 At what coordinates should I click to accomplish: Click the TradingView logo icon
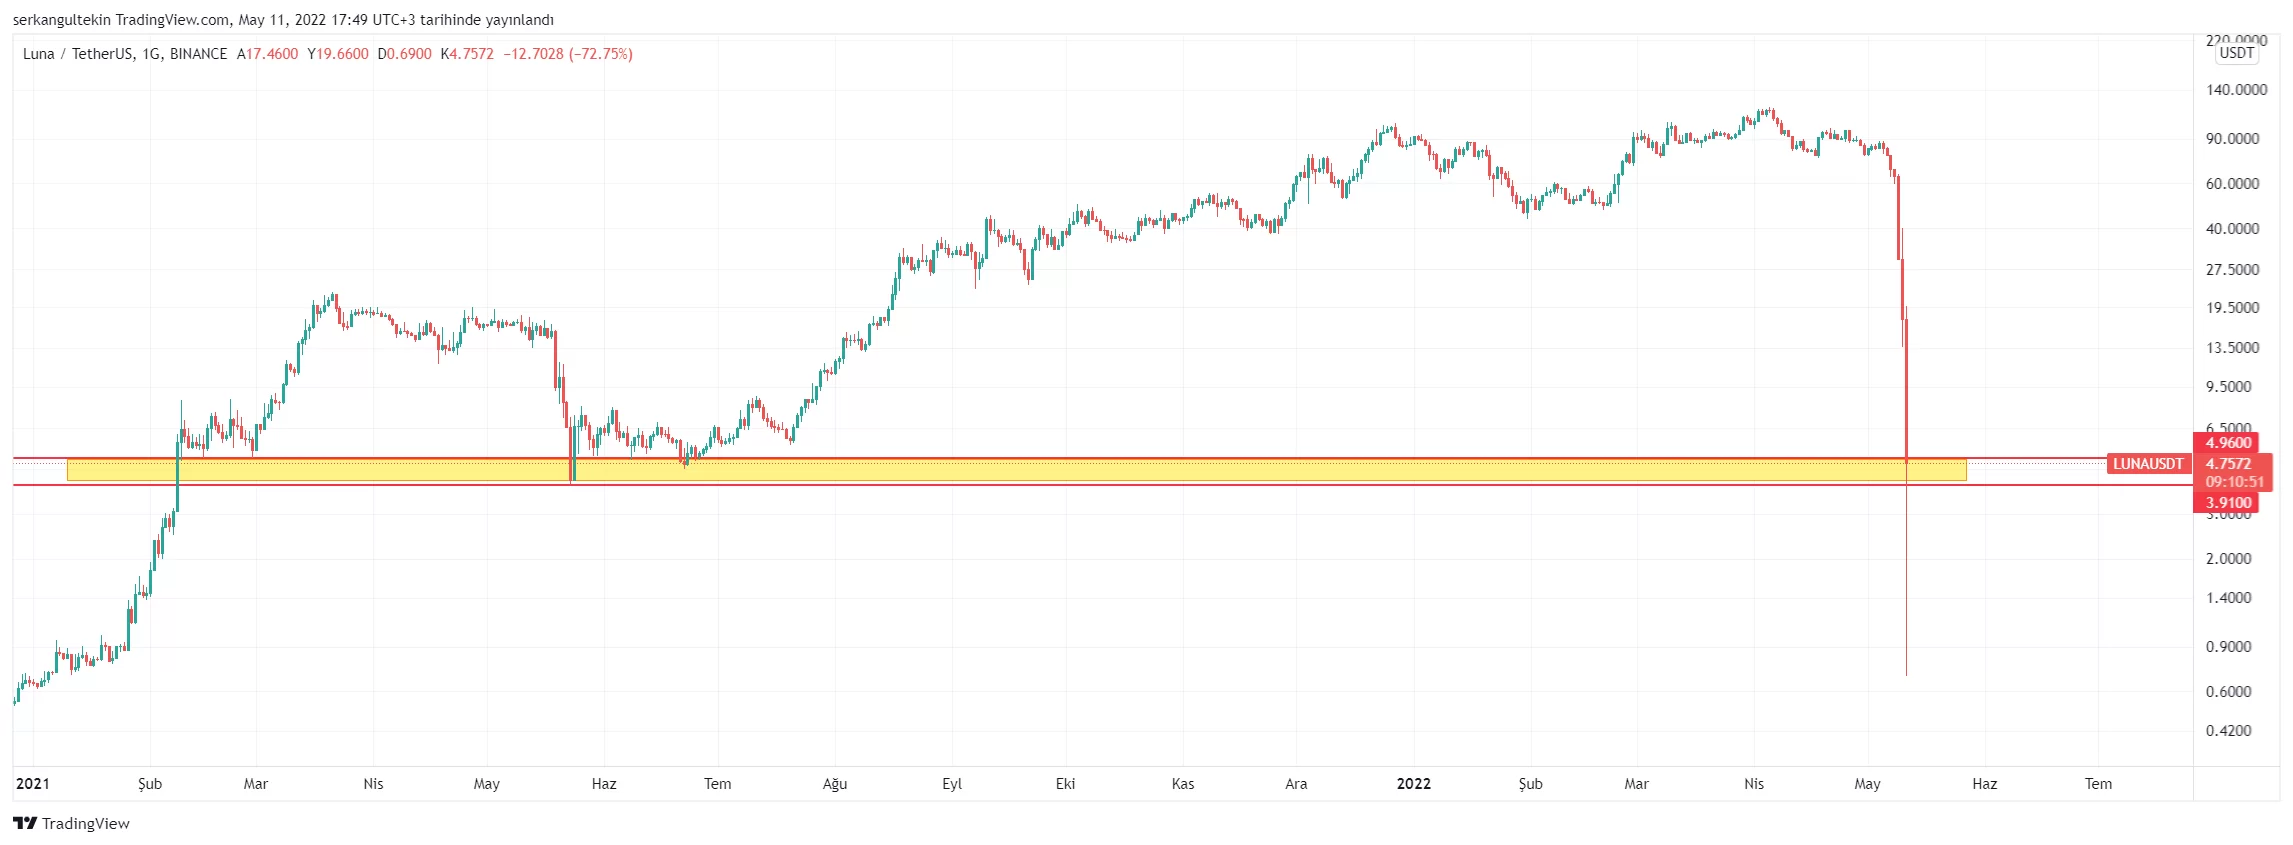(25, 823)
